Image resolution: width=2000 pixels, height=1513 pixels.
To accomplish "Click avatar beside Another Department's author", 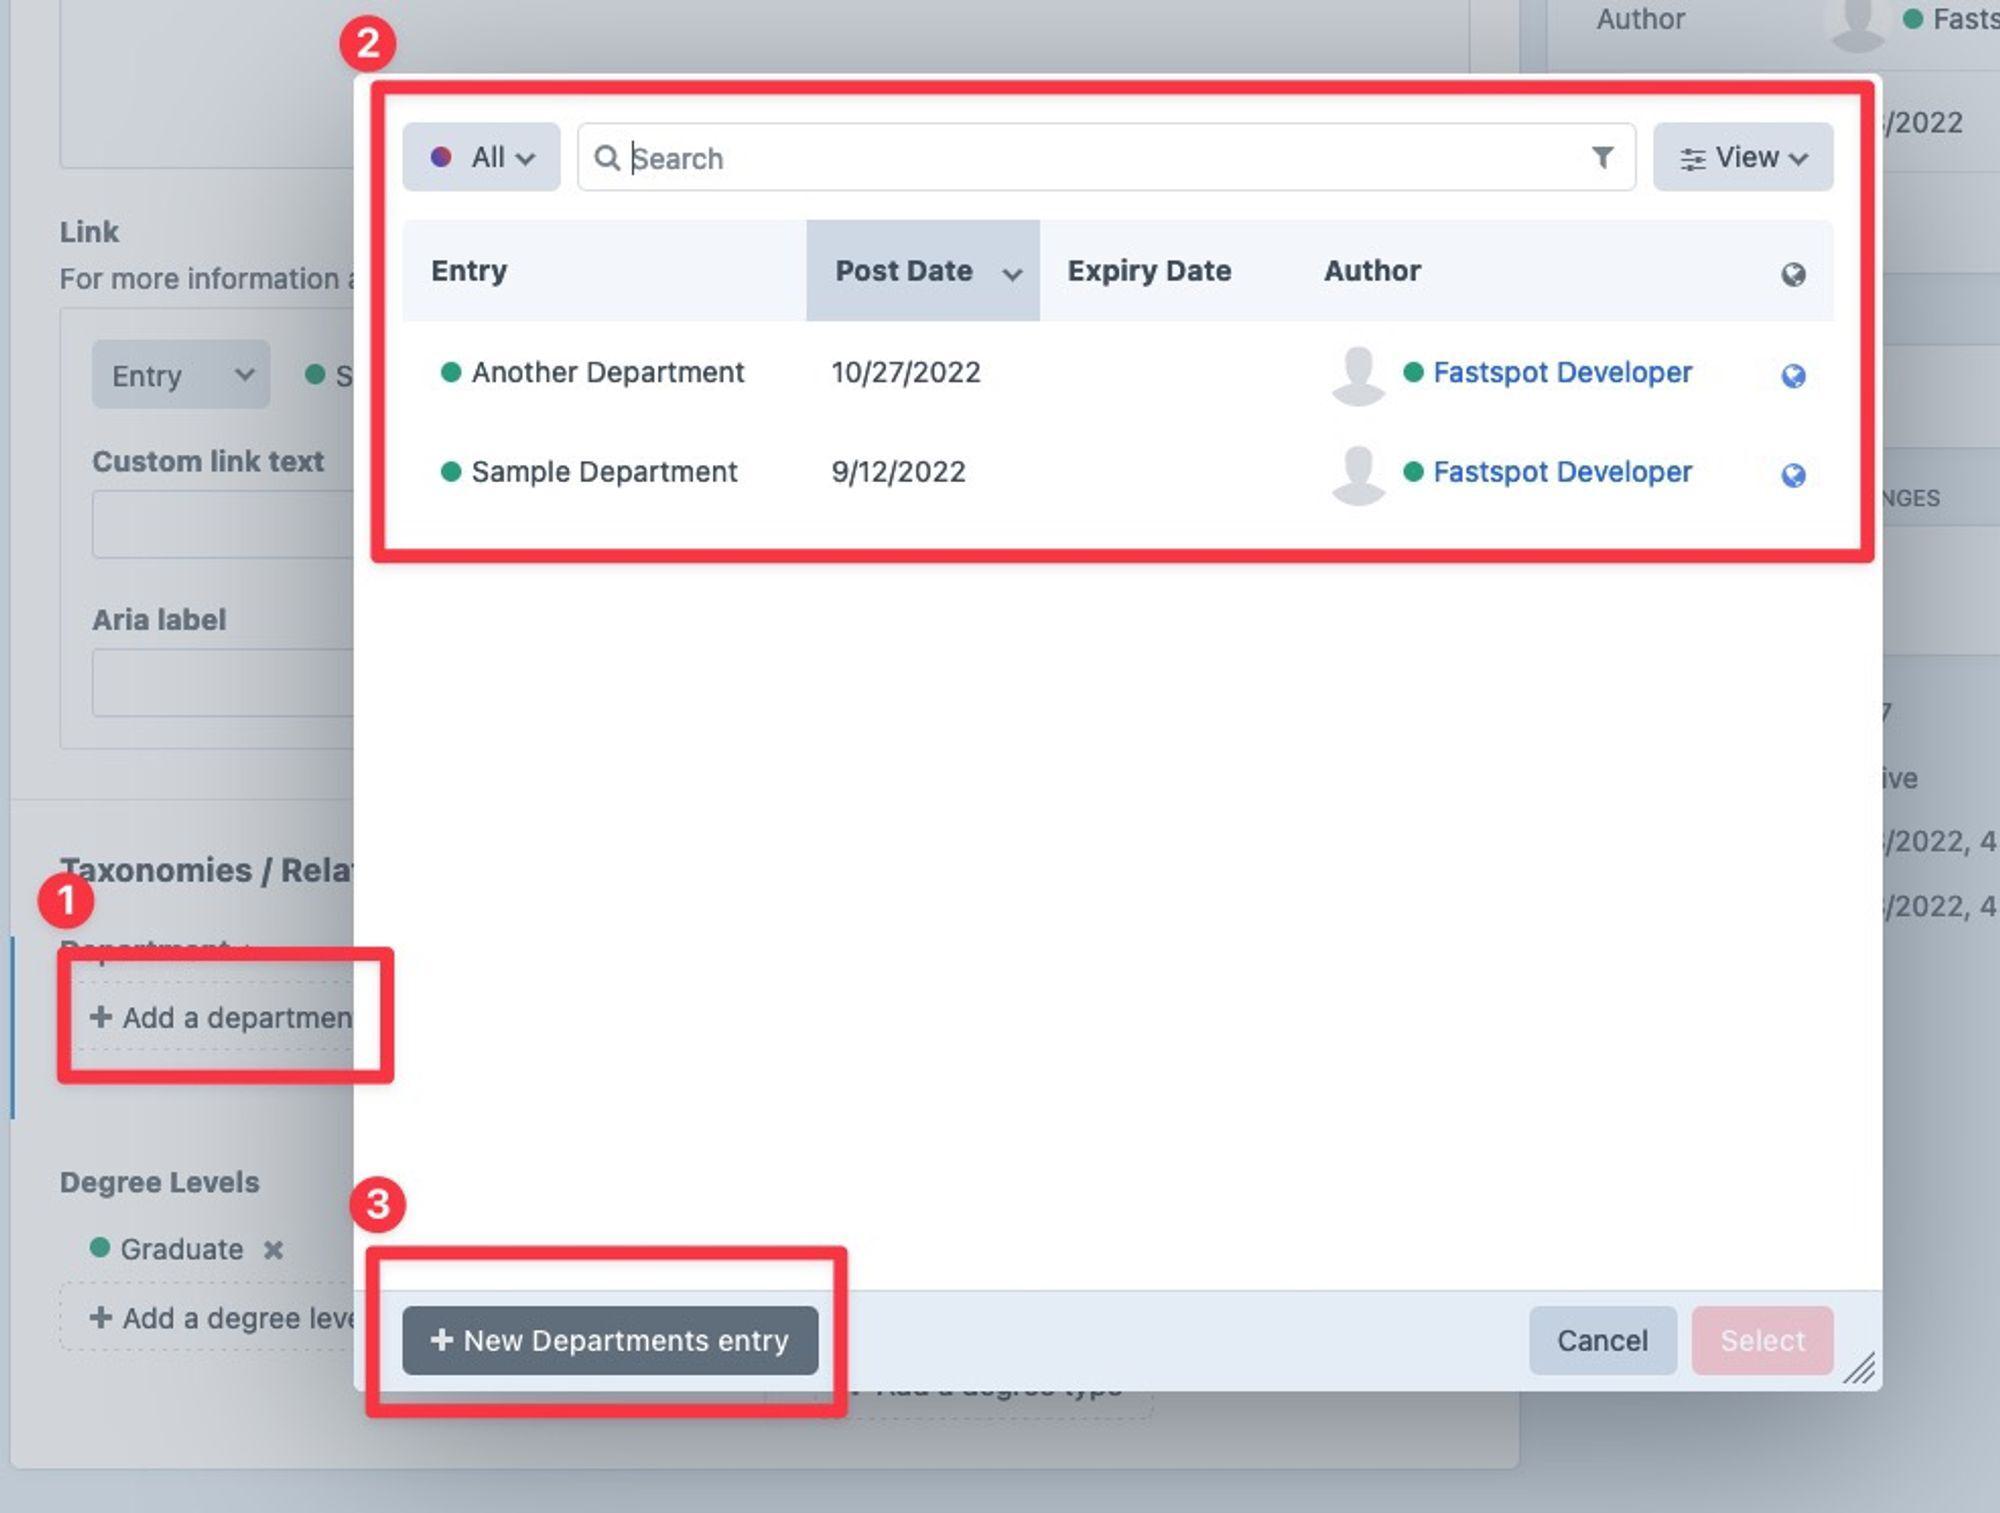I will tap(1357, 374).
